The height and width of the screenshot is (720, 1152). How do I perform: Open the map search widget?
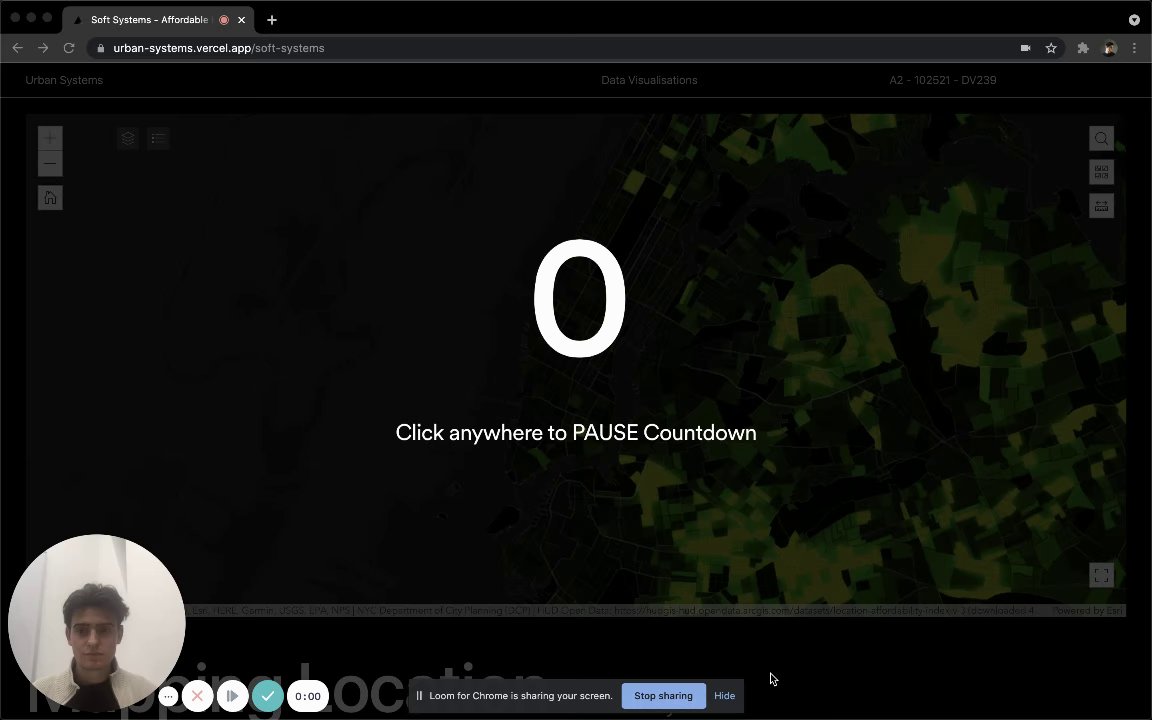coord(1101,138)
